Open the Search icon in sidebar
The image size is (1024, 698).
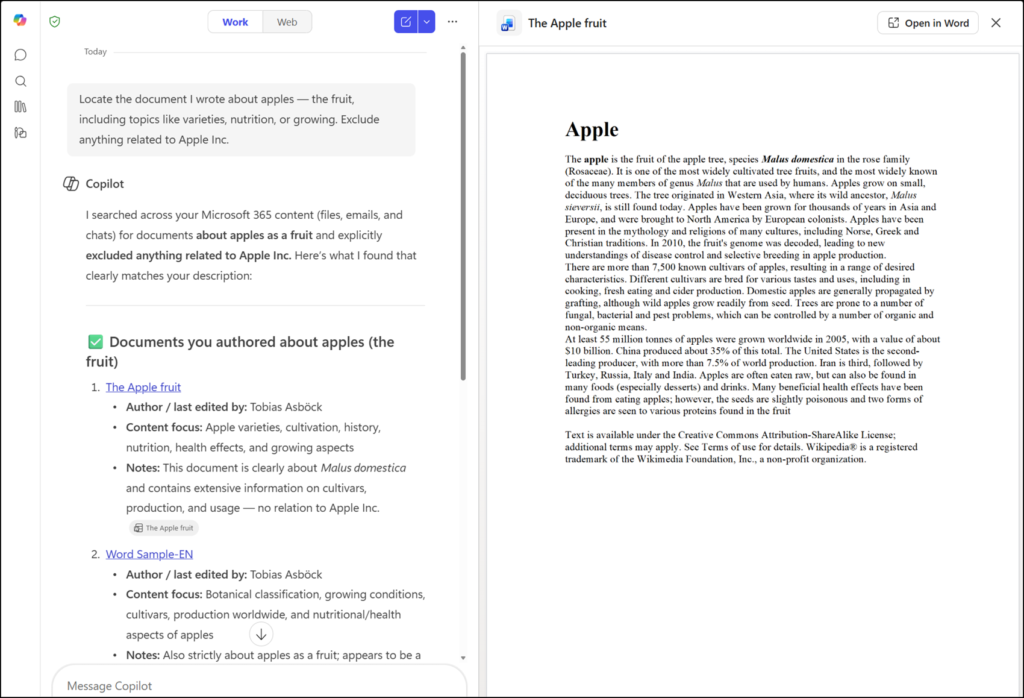click(x=20, y=81)
